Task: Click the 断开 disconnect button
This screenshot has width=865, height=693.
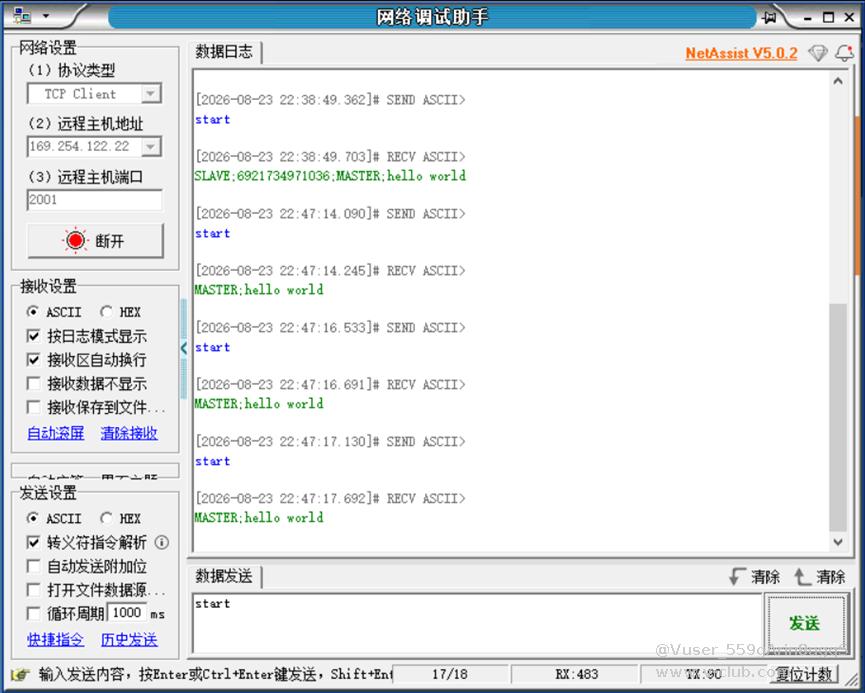Action: [95, 241]
